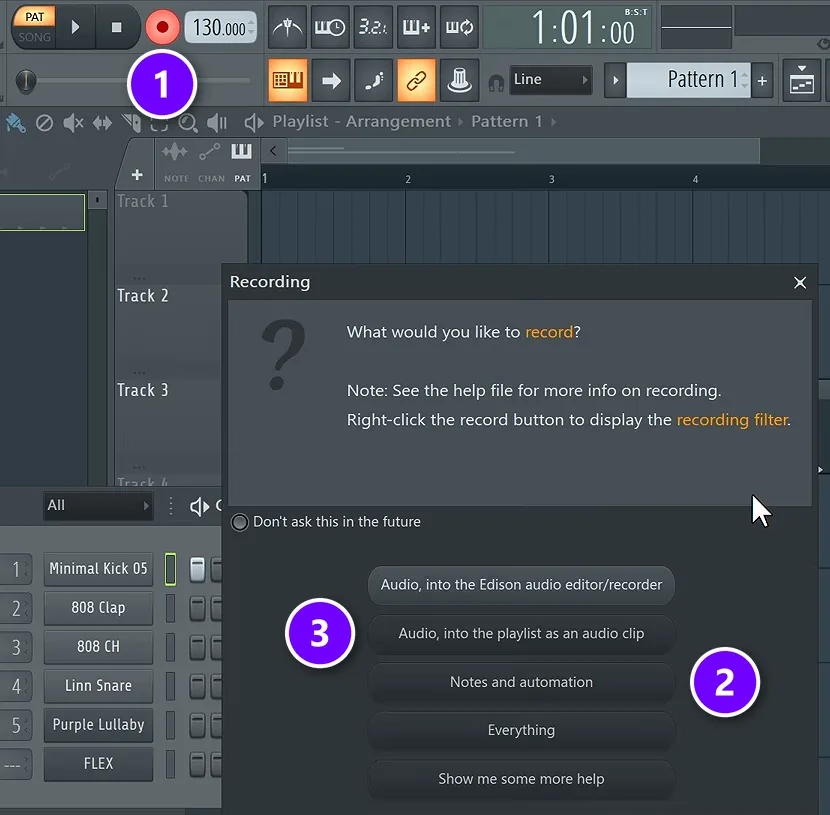
Task: Toggle link icon for note grouping
Action: 417,80
